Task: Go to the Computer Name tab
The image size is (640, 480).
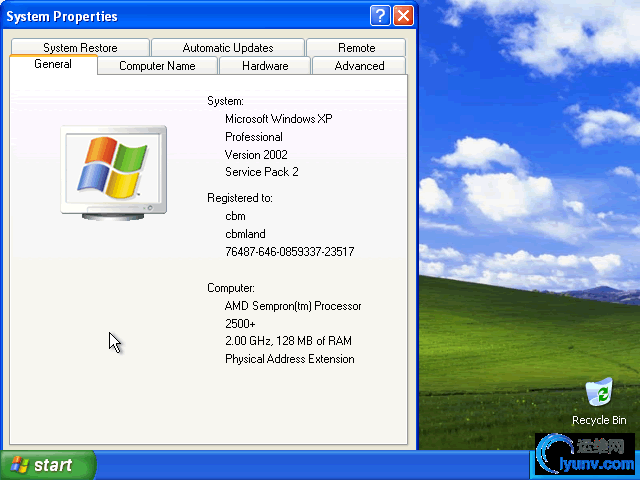Action: point(157,66)
